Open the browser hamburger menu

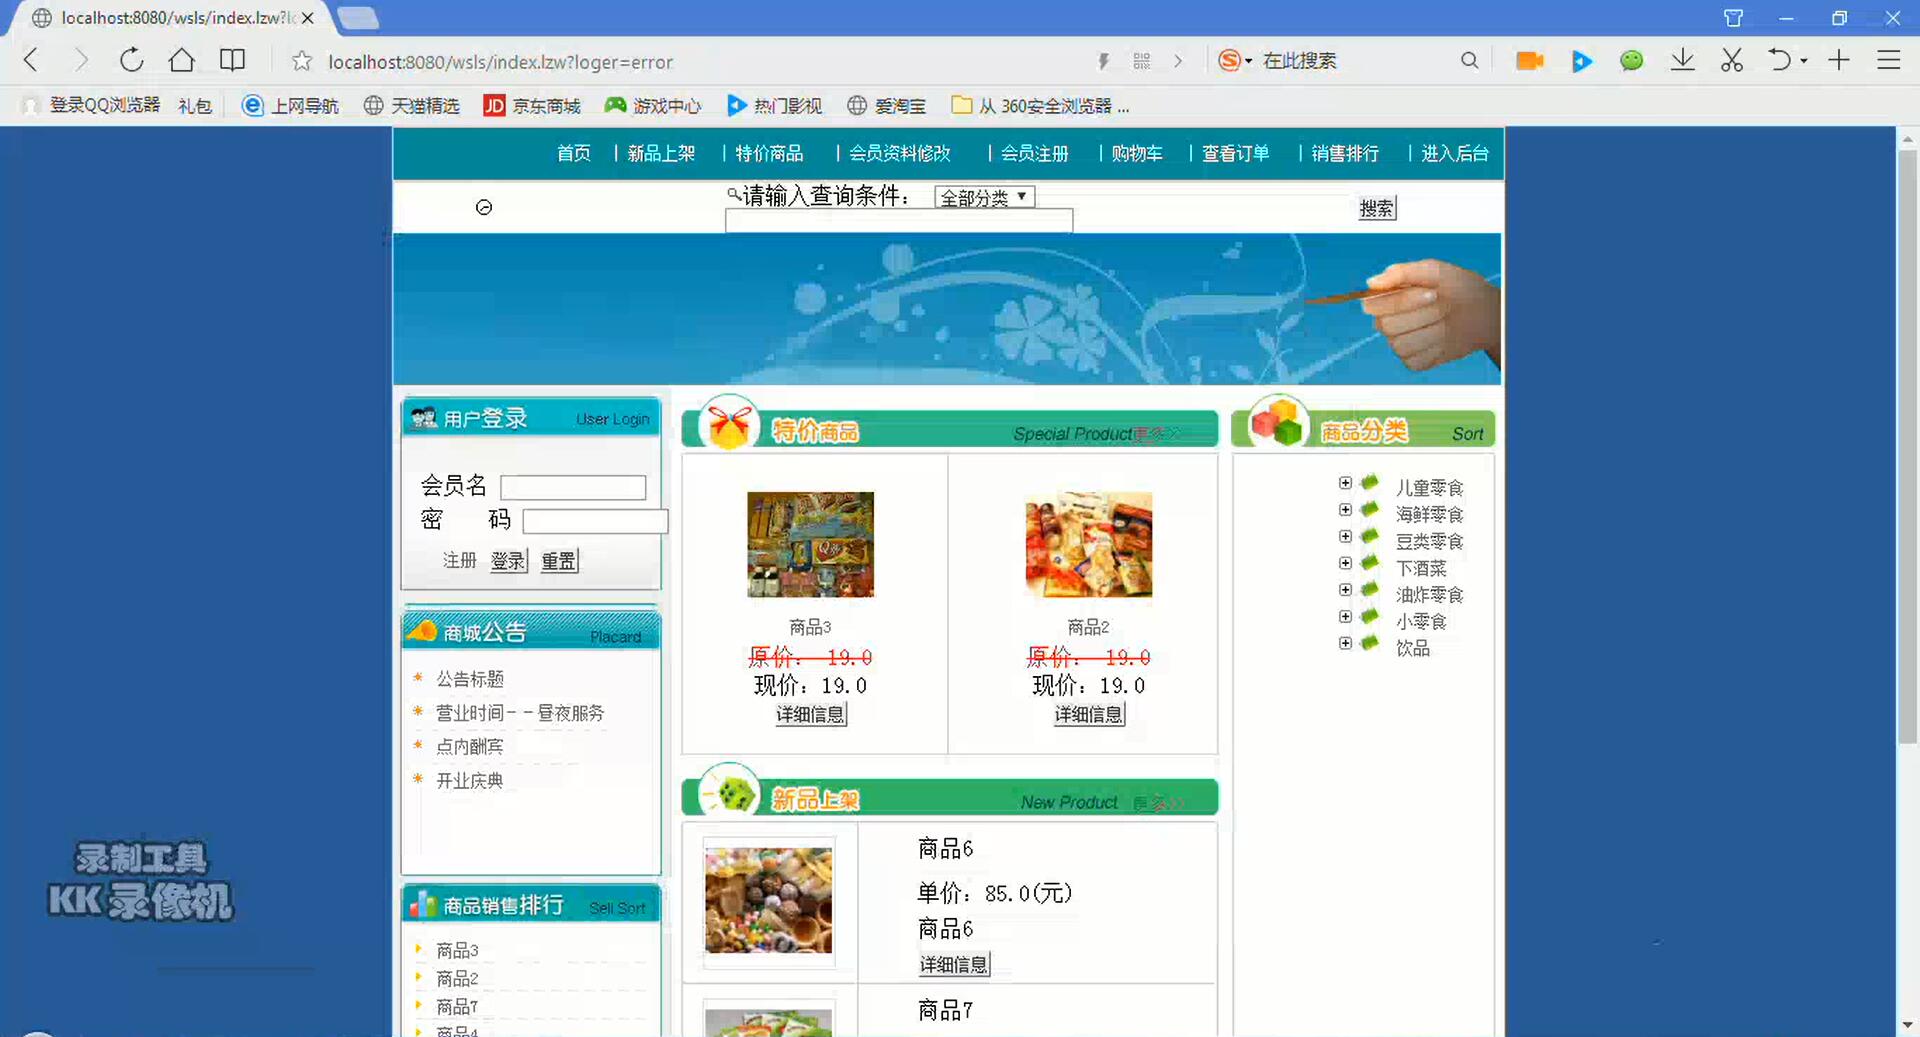[1888, 60]
